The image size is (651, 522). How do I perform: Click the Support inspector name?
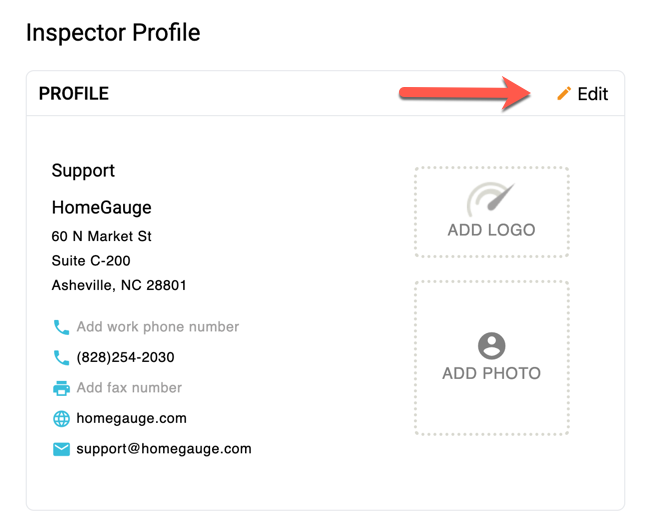coord(83,171)
